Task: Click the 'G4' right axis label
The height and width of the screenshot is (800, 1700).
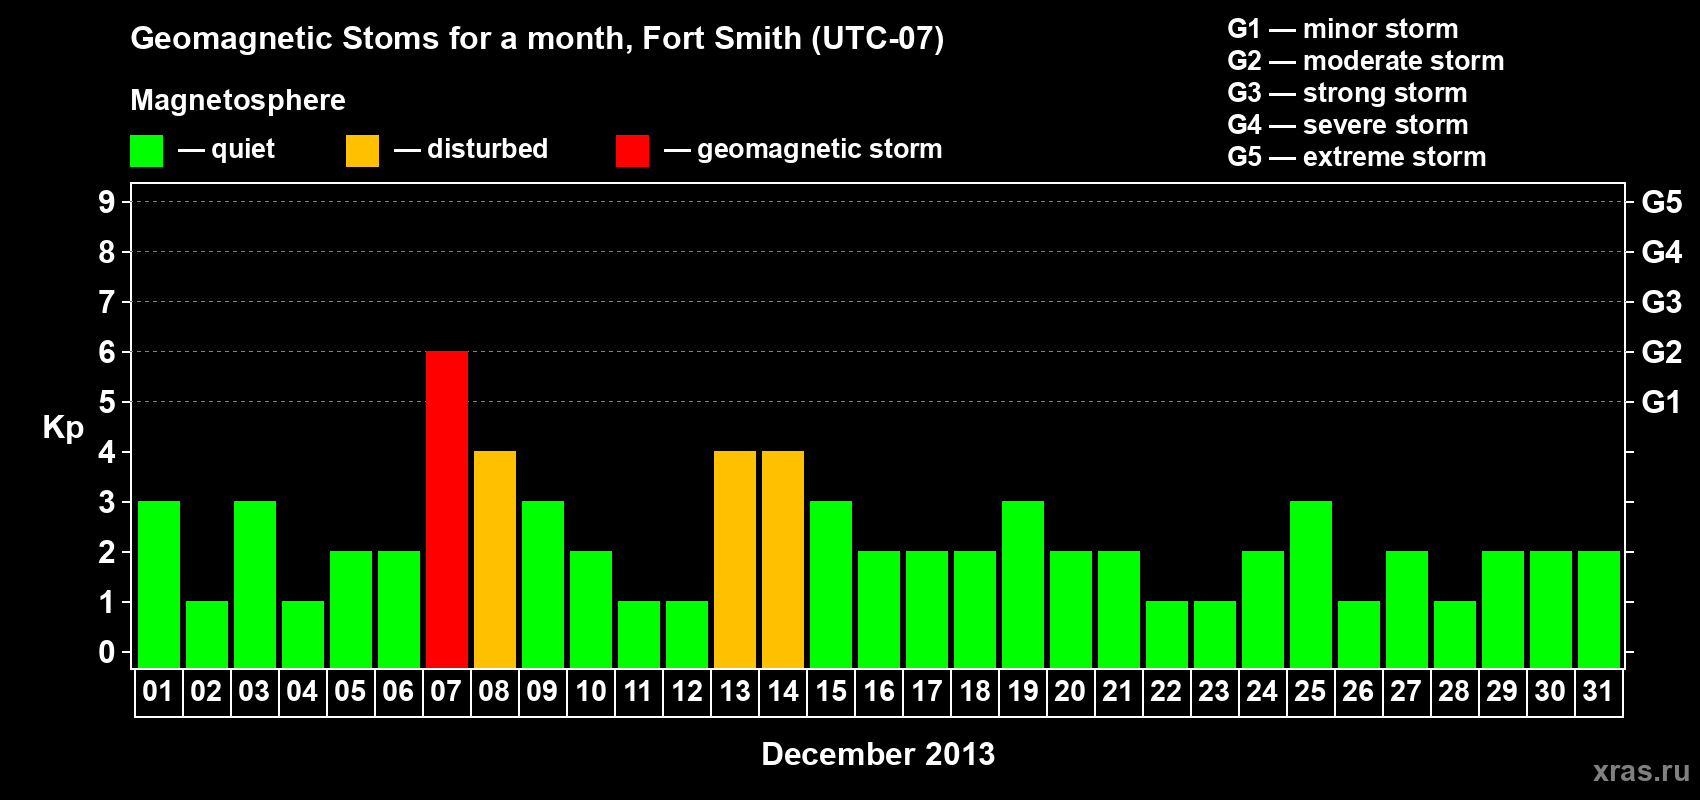Action: [1662, 252]
